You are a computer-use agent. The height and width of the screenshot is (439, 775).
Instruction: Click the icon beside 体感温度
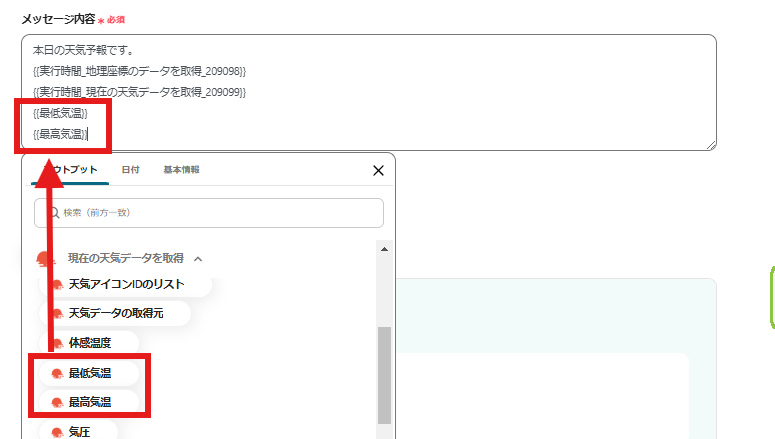point(57,343)
